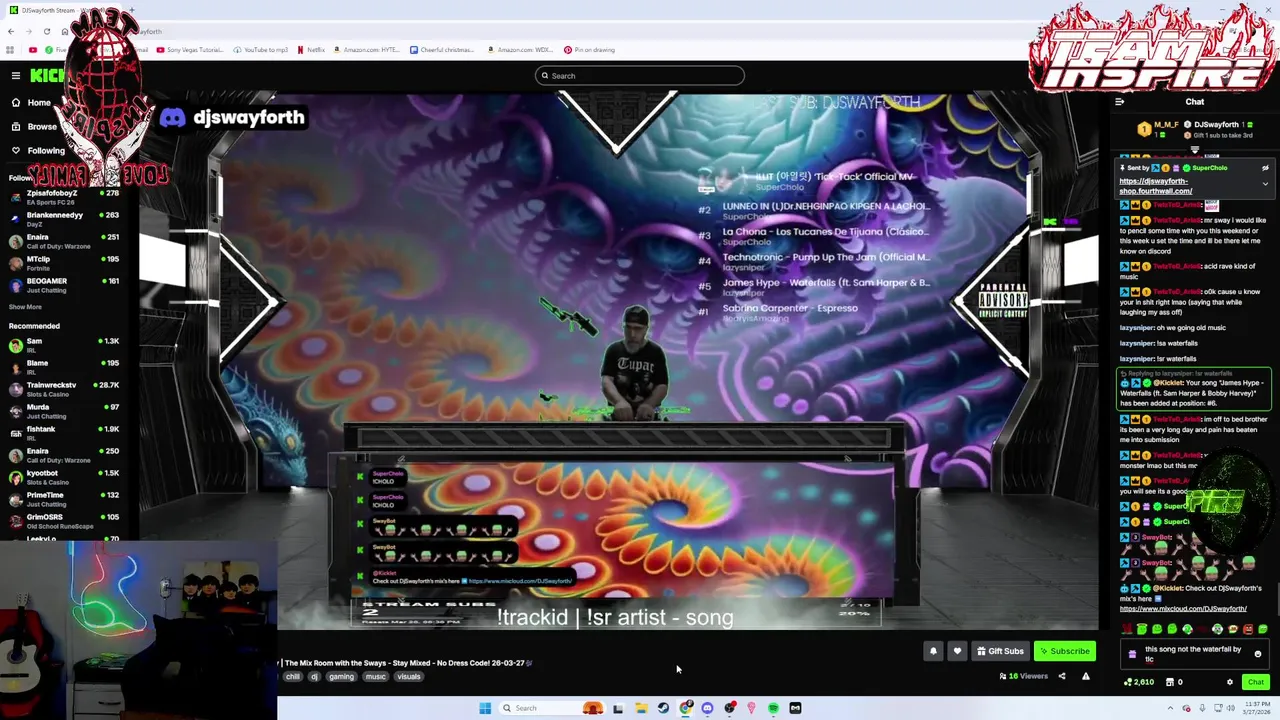Image resolution: width=1280 pixels, height=720 pixels.
Task: Open recommended channel Murda
Action: click(x=63, y=411)
